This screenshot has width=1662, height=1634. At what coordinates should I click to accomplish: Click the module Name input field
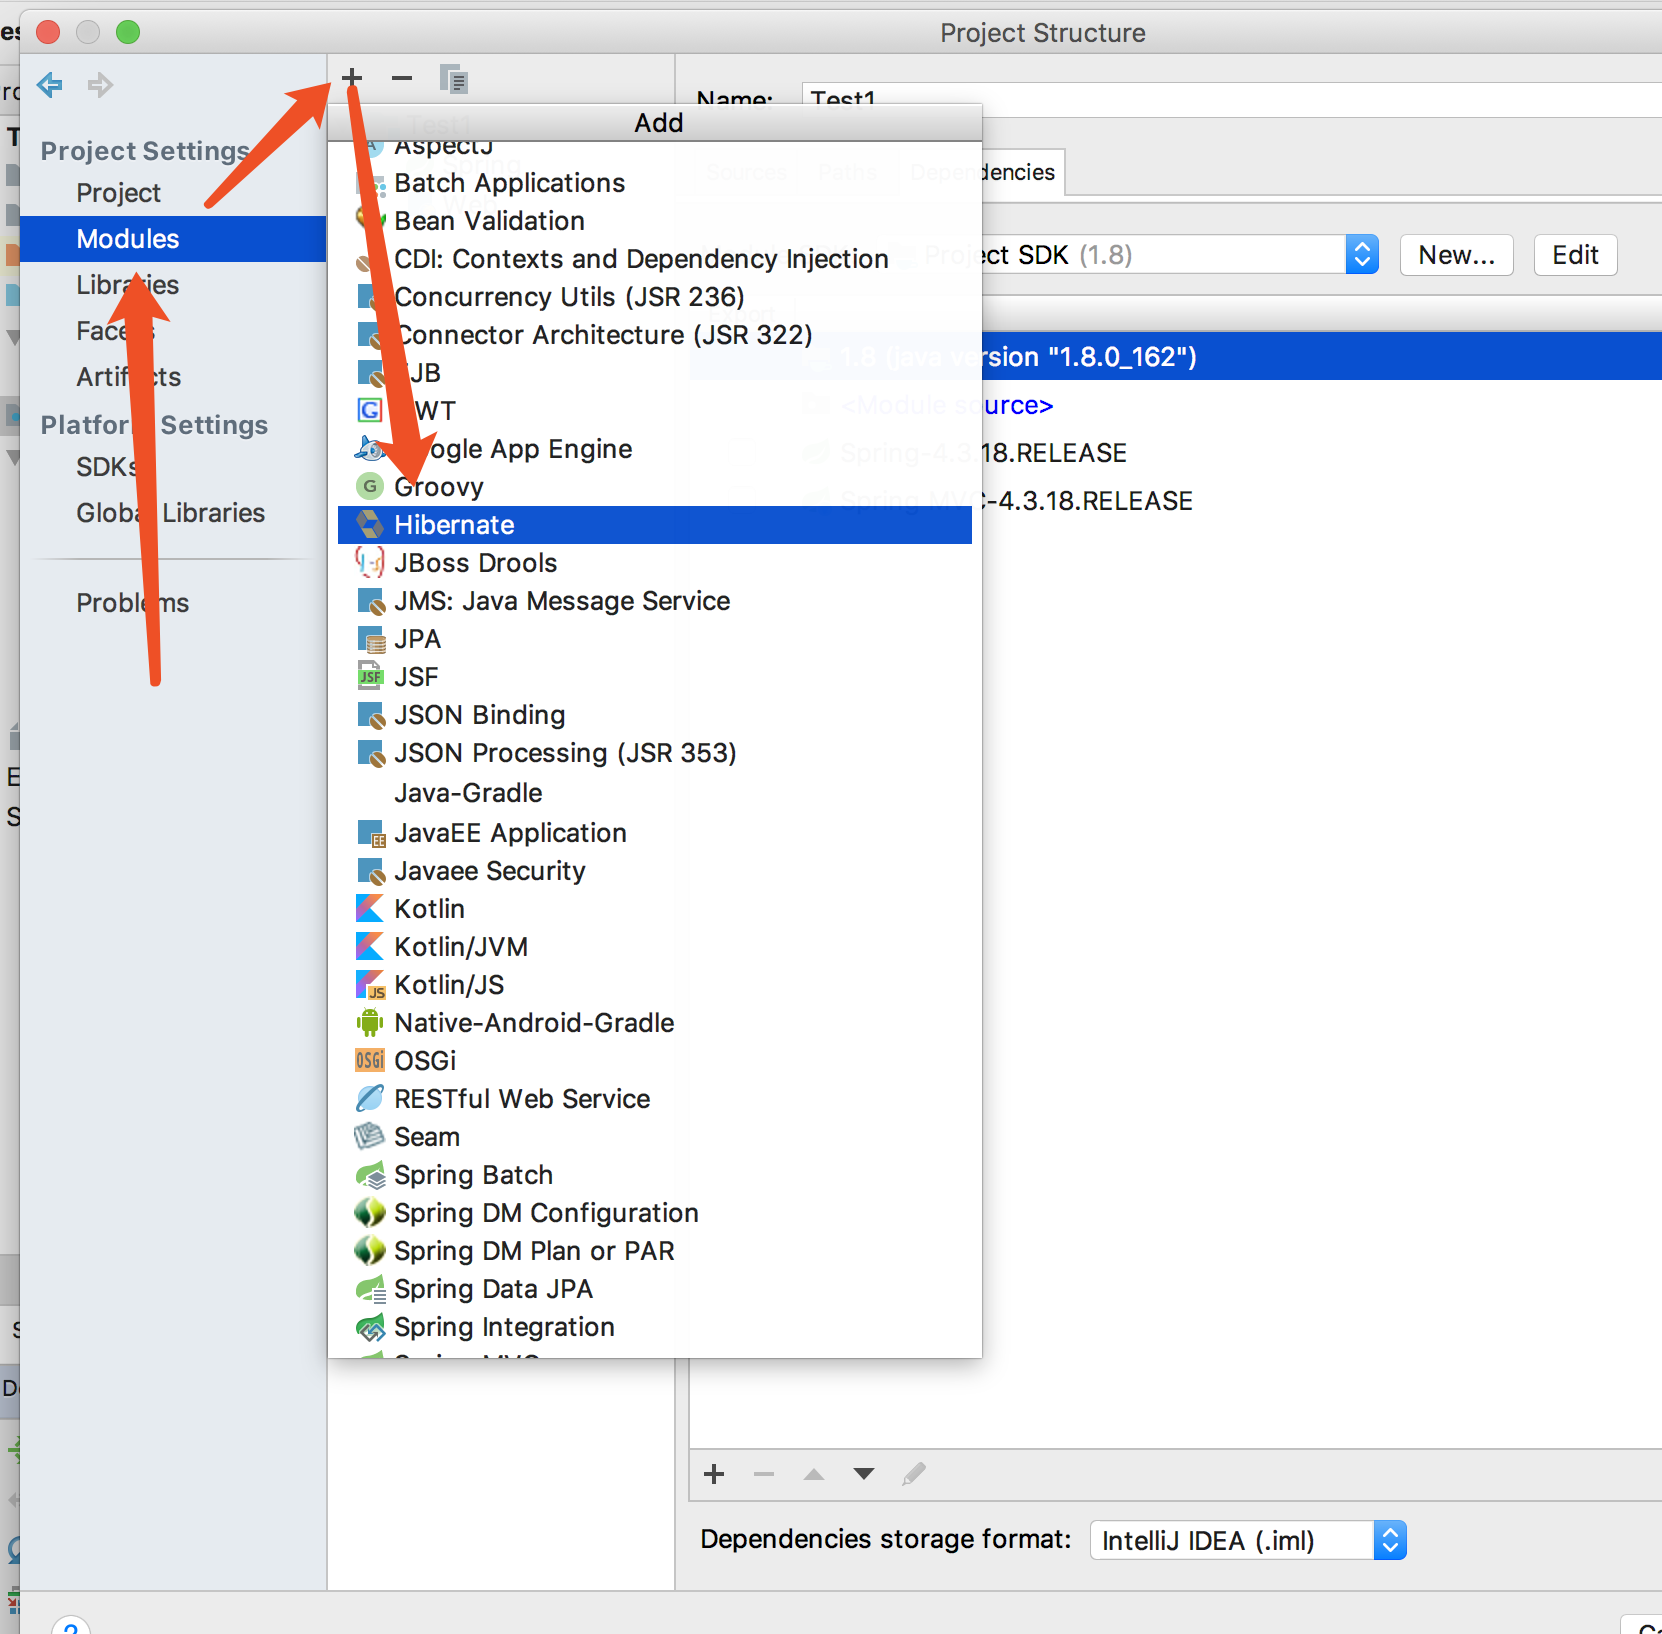(1231, 99)
